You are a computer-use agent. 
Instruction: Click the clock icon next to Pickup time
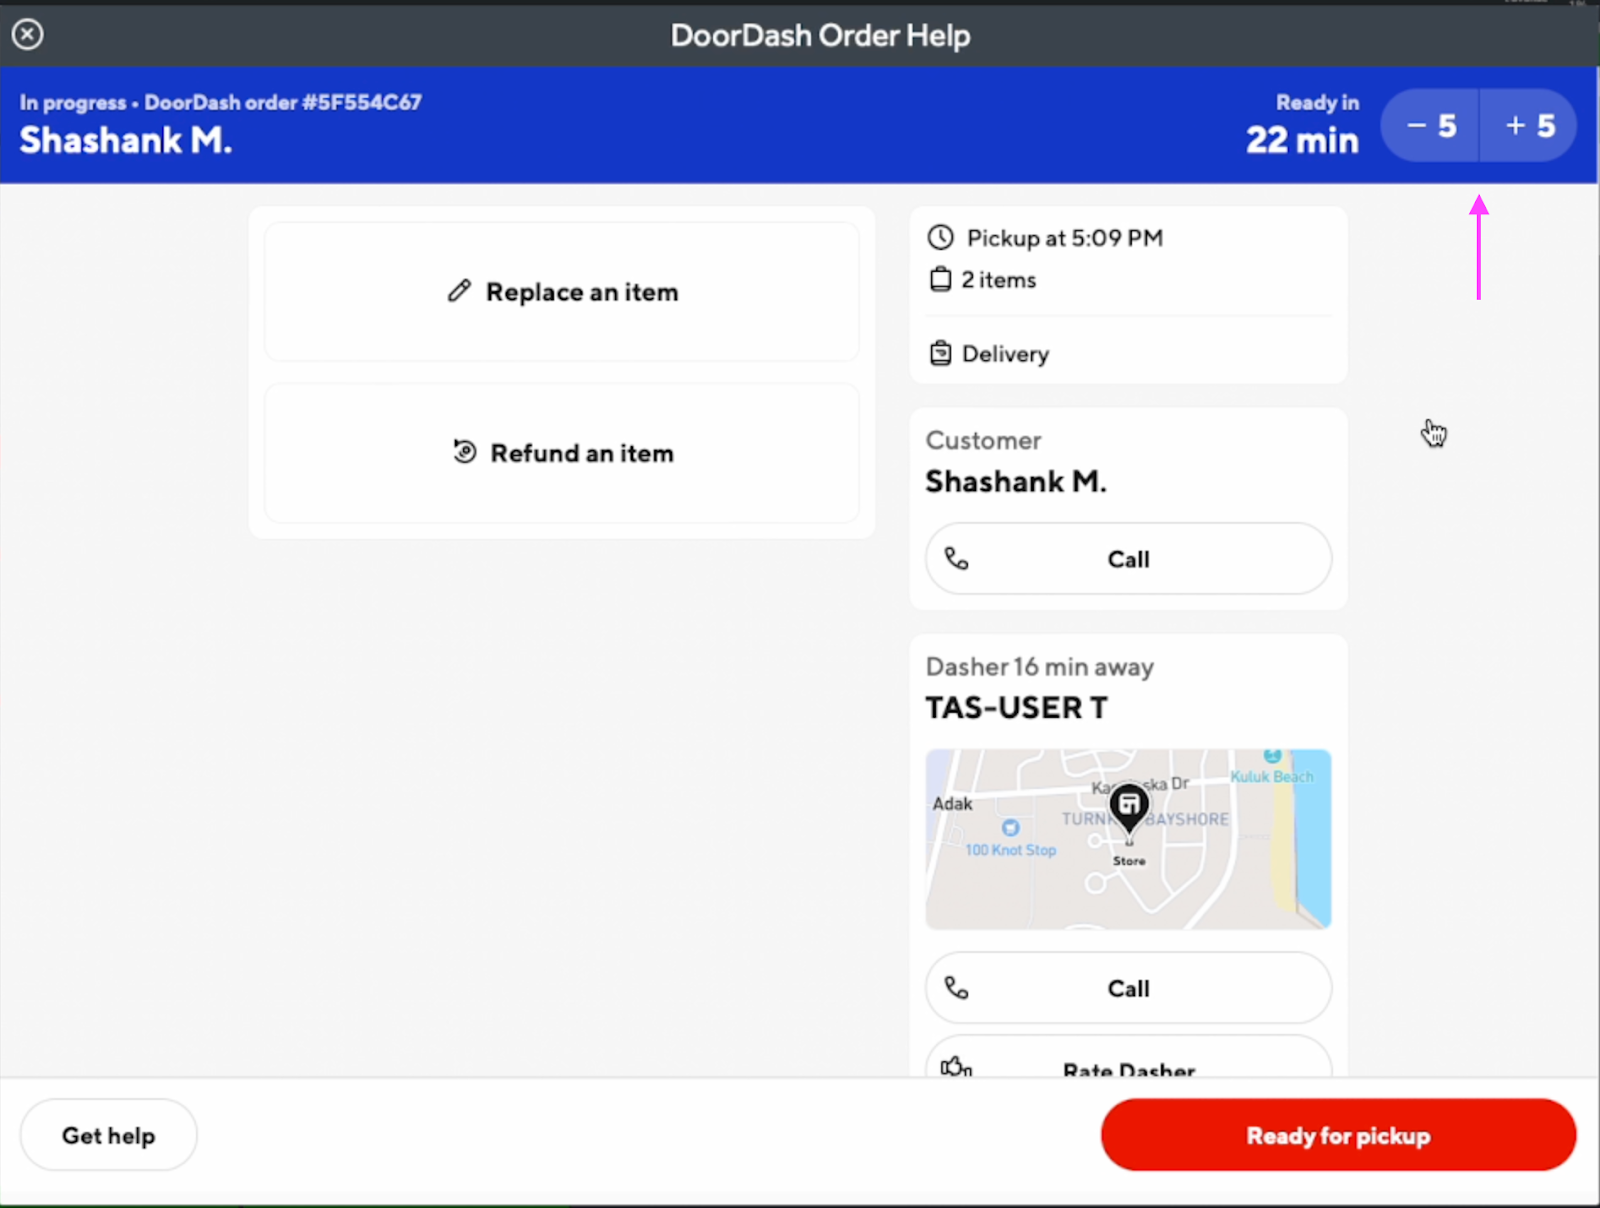(941, 238)
